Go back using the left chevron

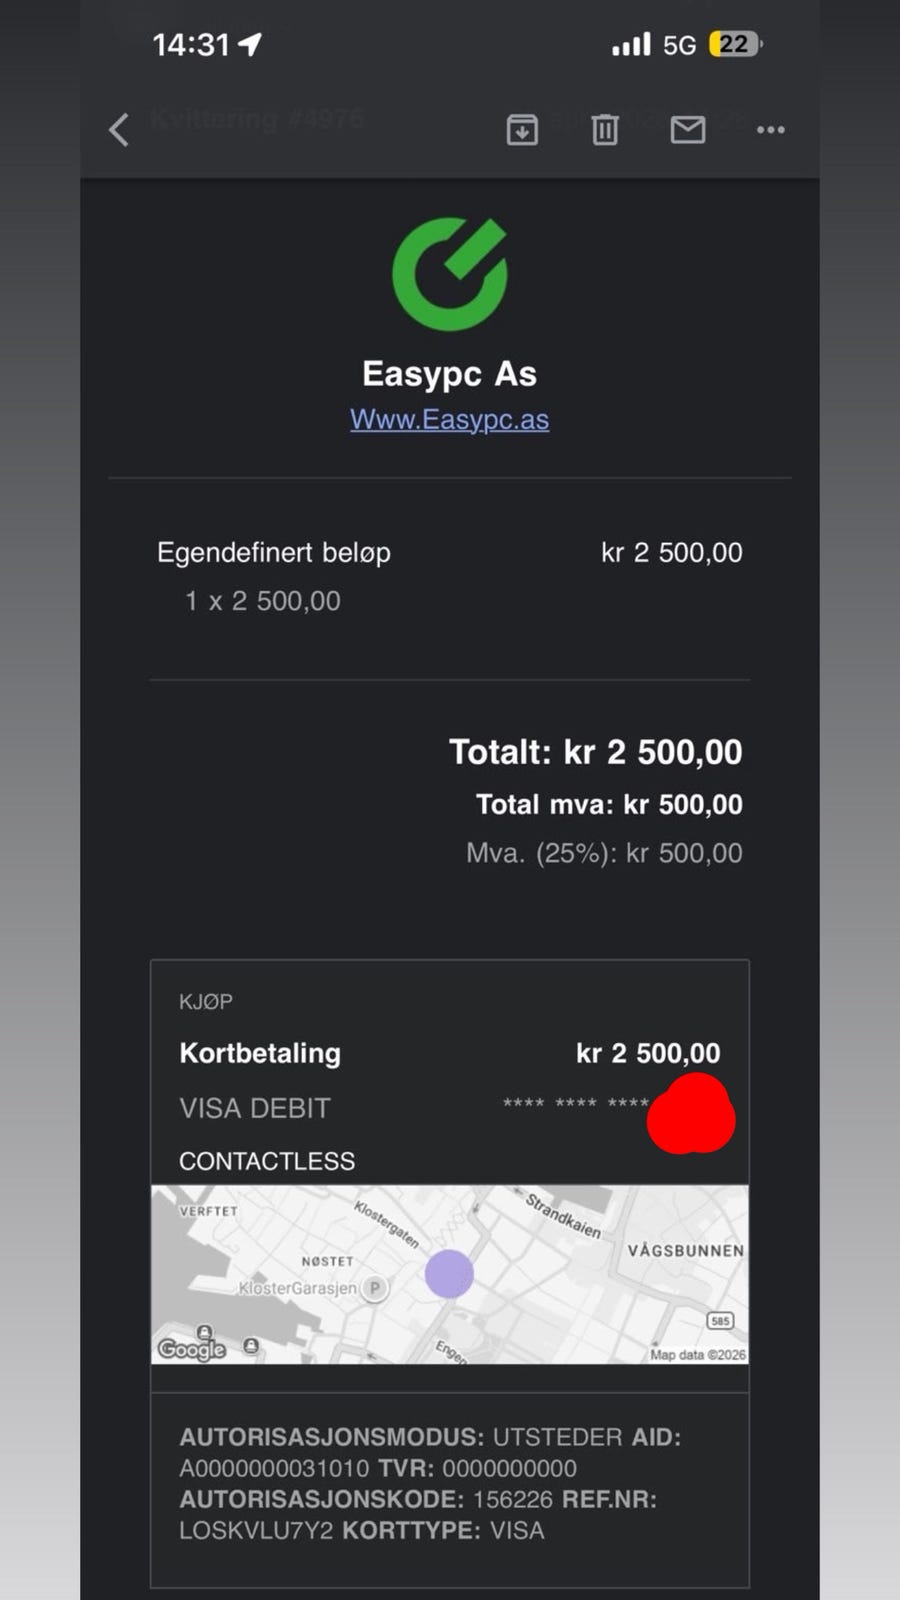pyautogui.click(x=119, y=130)
